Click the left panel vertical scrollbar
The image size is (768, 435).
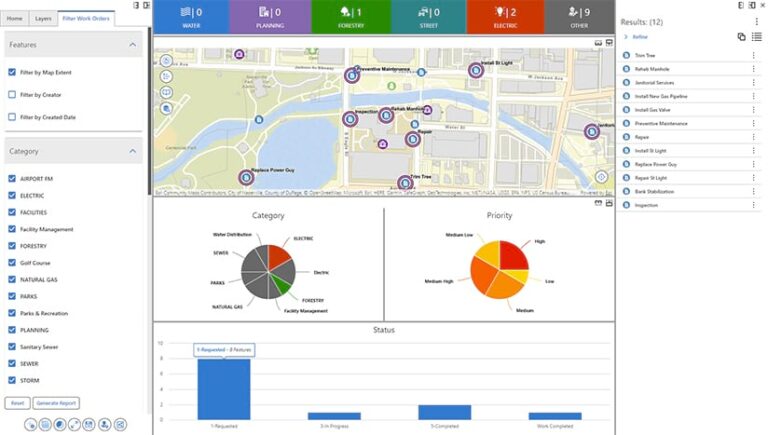pyautogui.click(x=149, y=110)
